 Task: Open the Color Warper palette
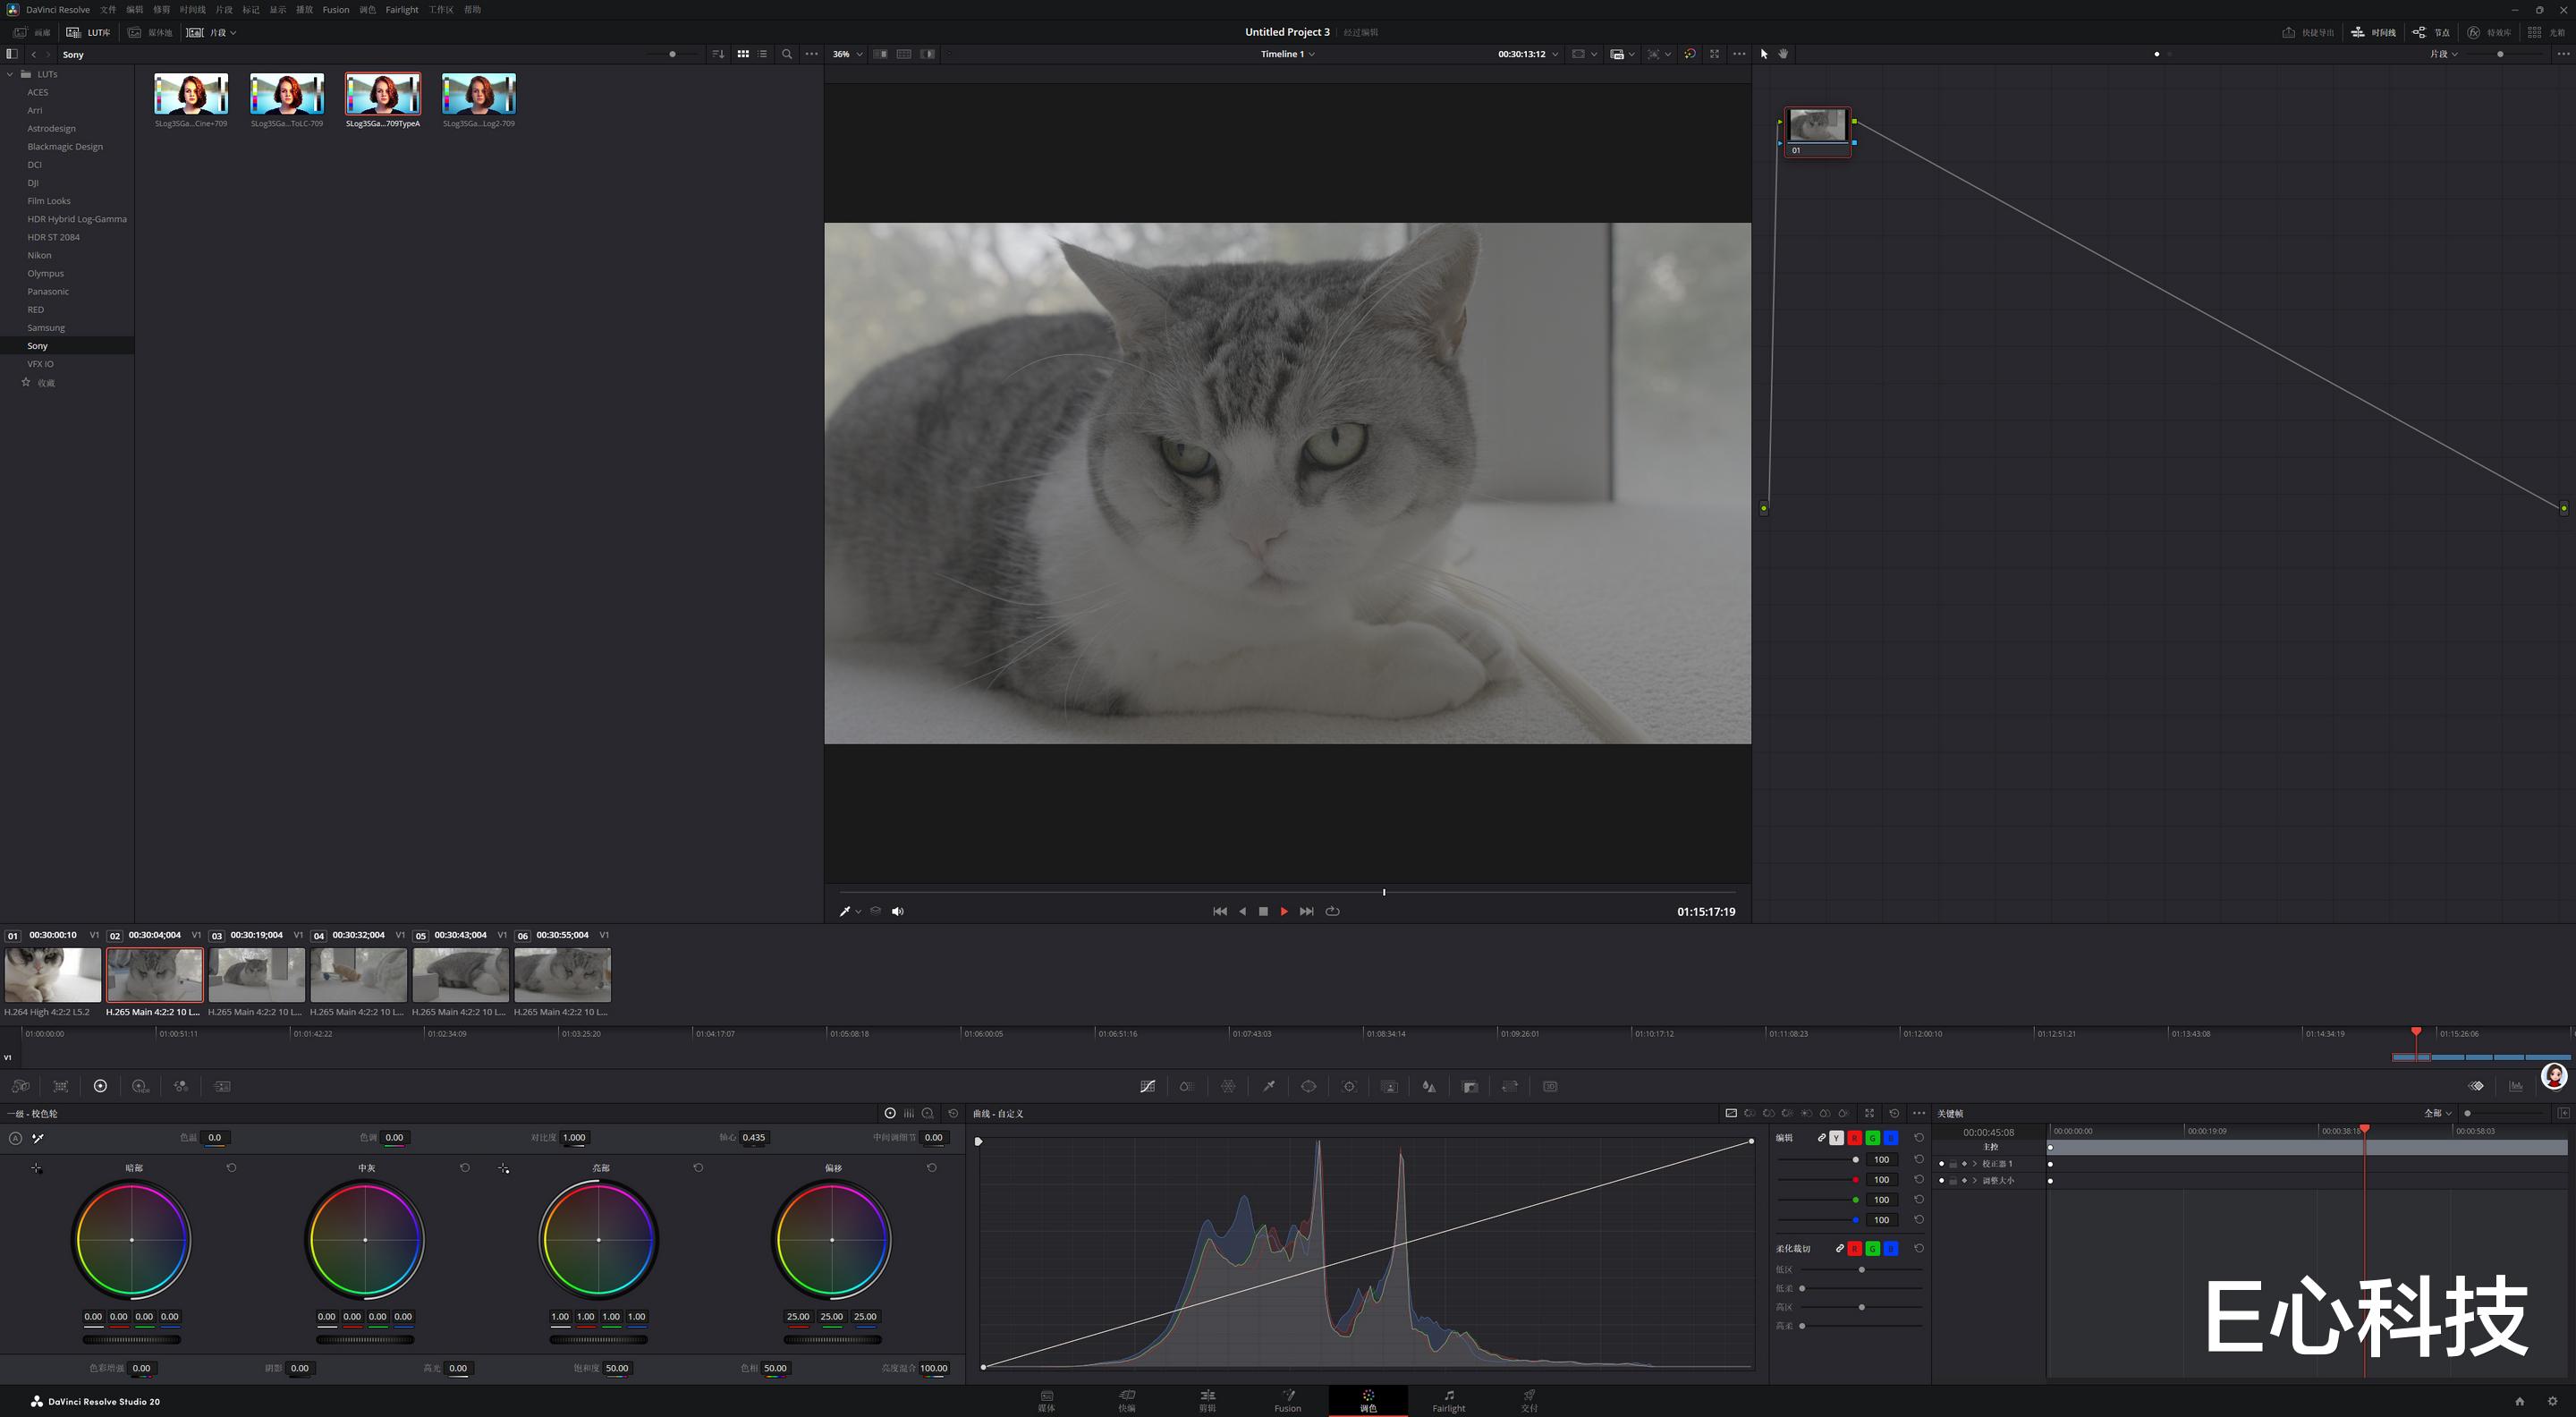1228,1086
